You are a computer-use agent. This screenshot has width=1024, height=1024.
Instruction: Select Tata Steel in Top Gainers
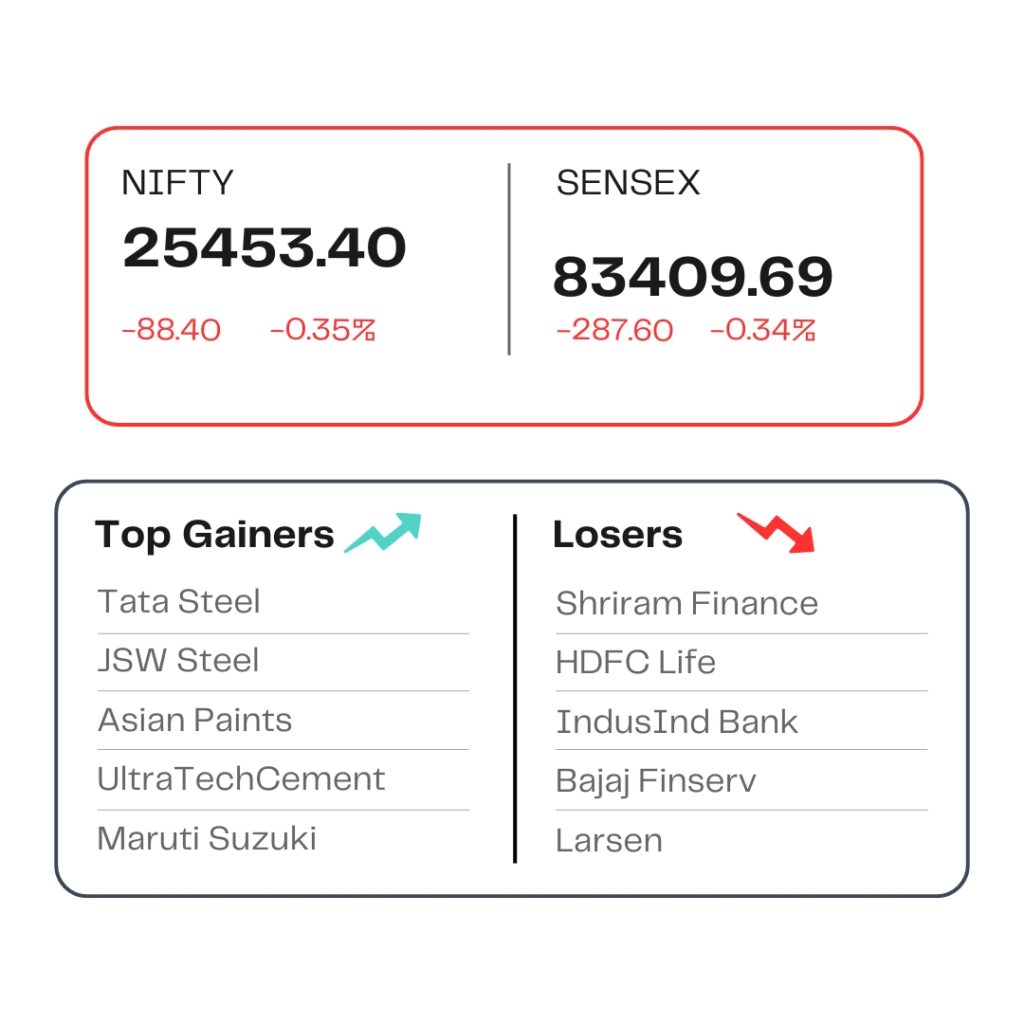pos(178,601)
